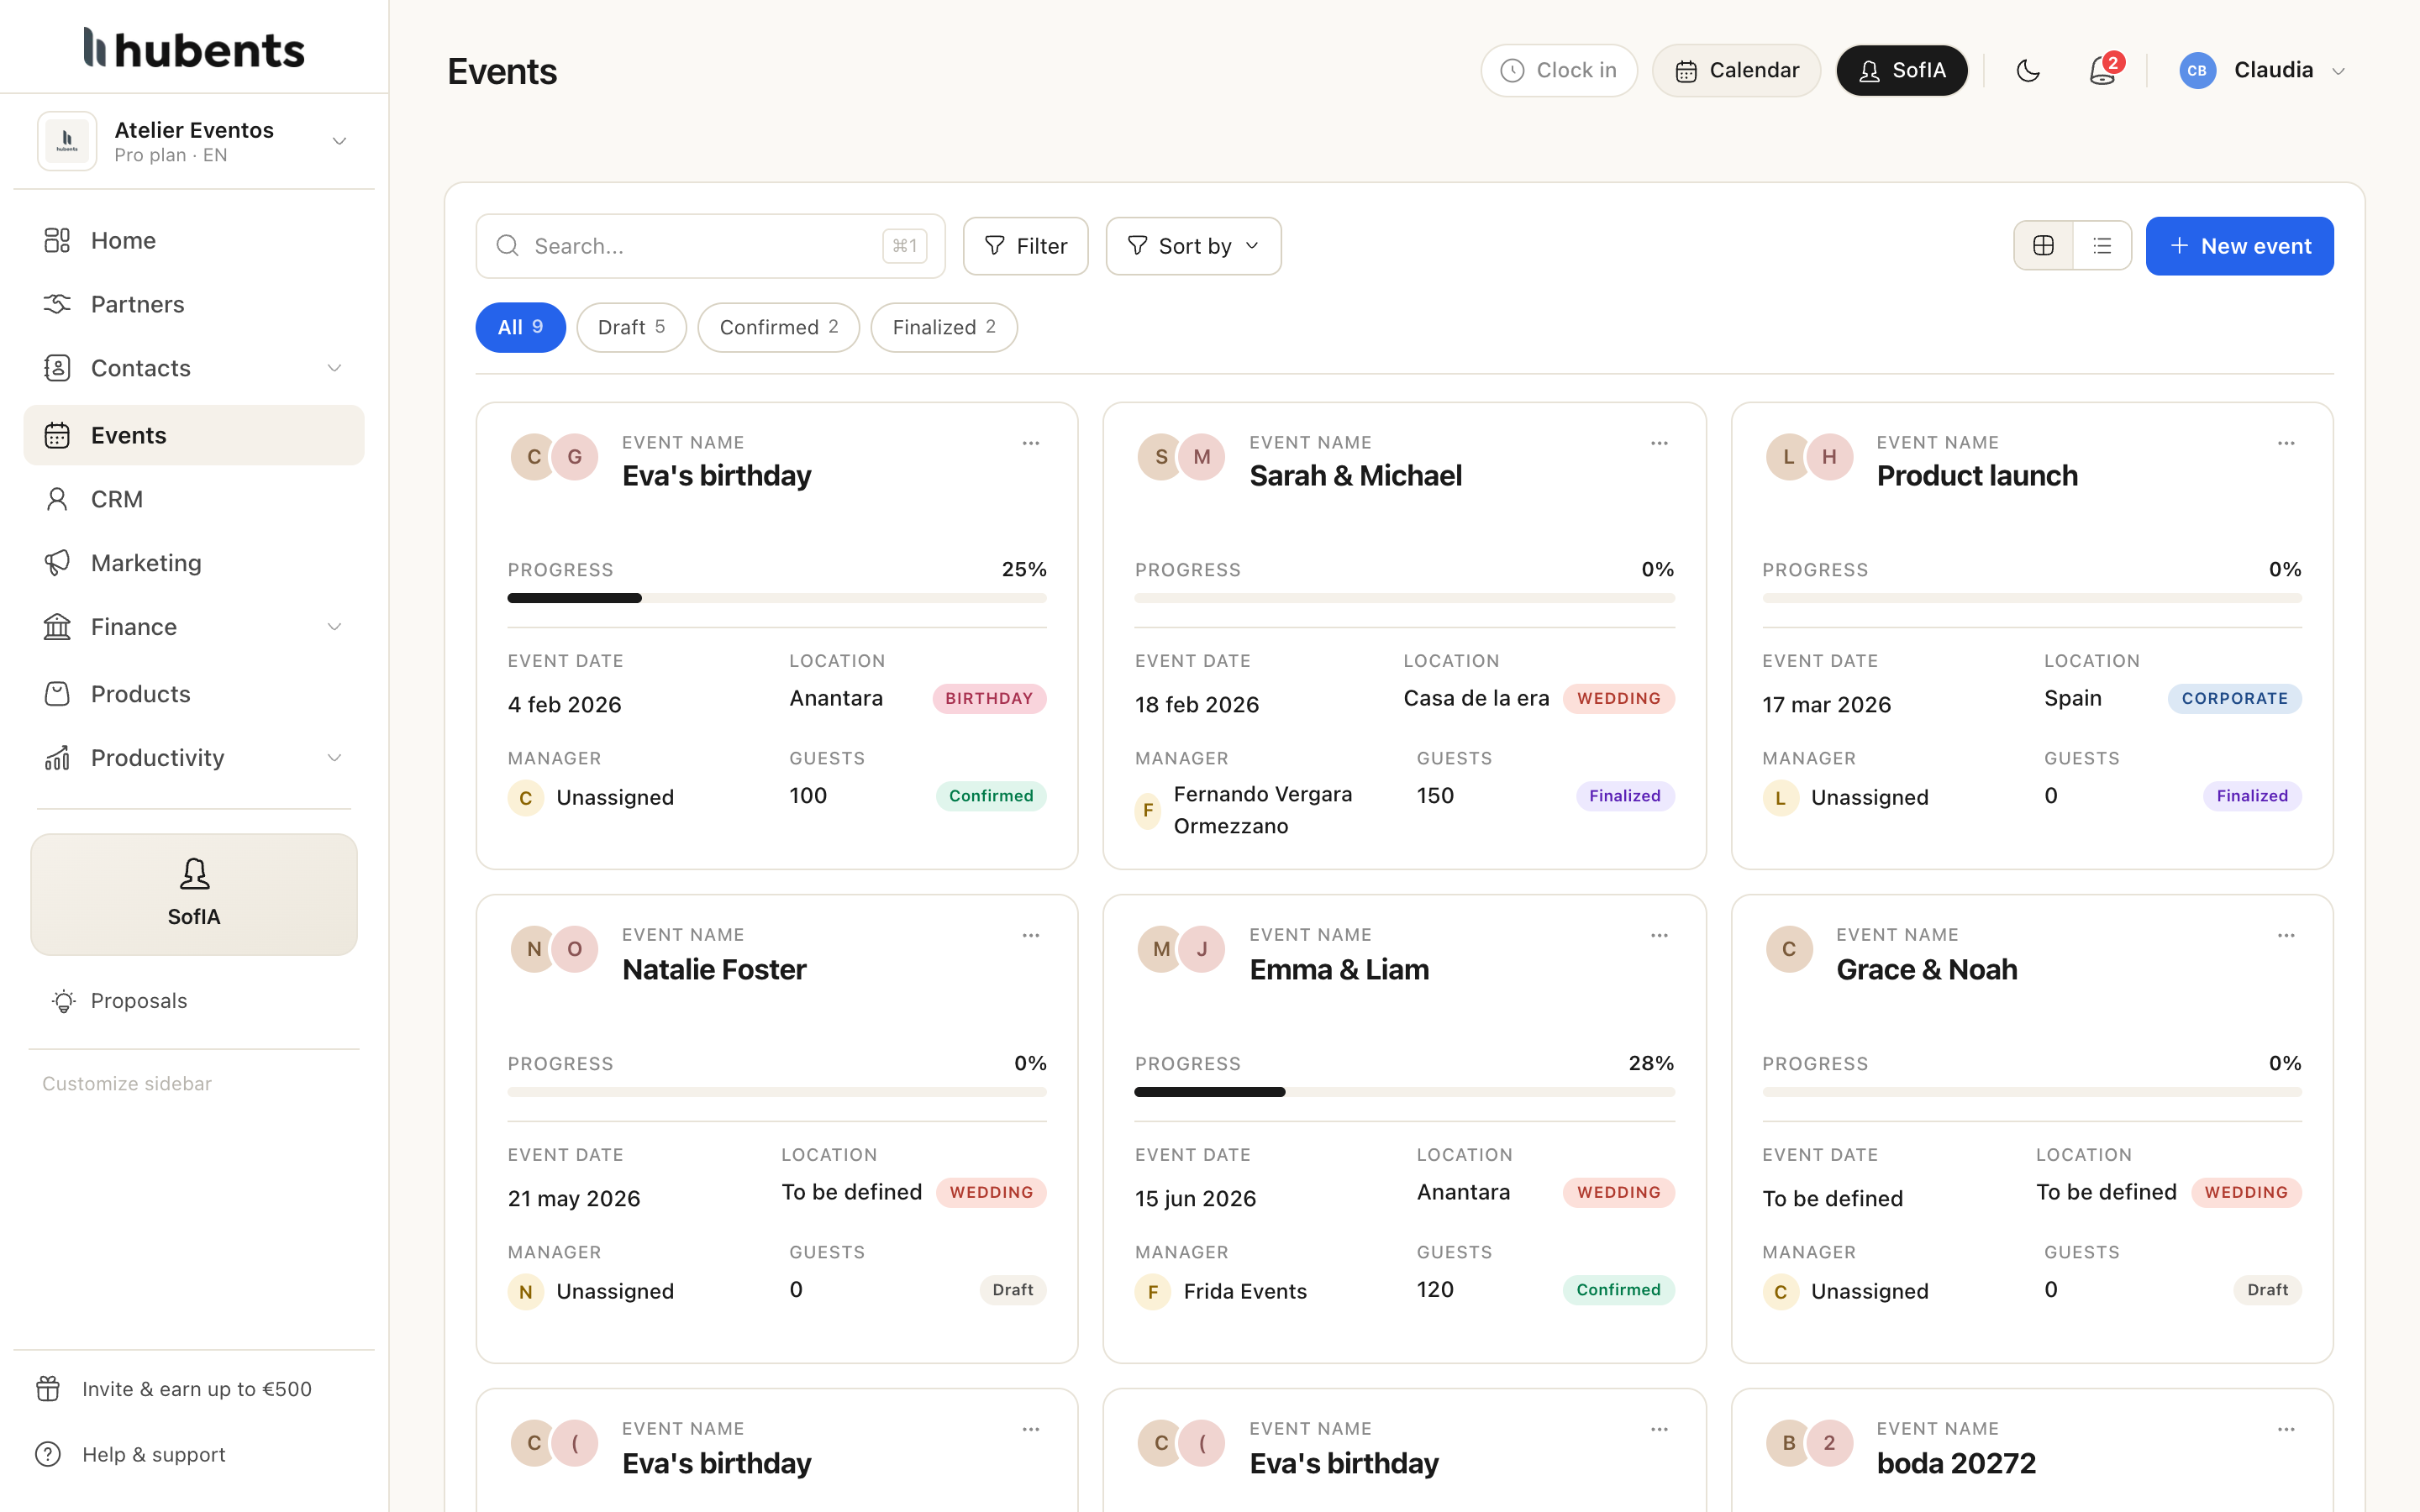Screen dimensions: 2420x1512
Task: Open Help & support
Action: (131, 1454)
